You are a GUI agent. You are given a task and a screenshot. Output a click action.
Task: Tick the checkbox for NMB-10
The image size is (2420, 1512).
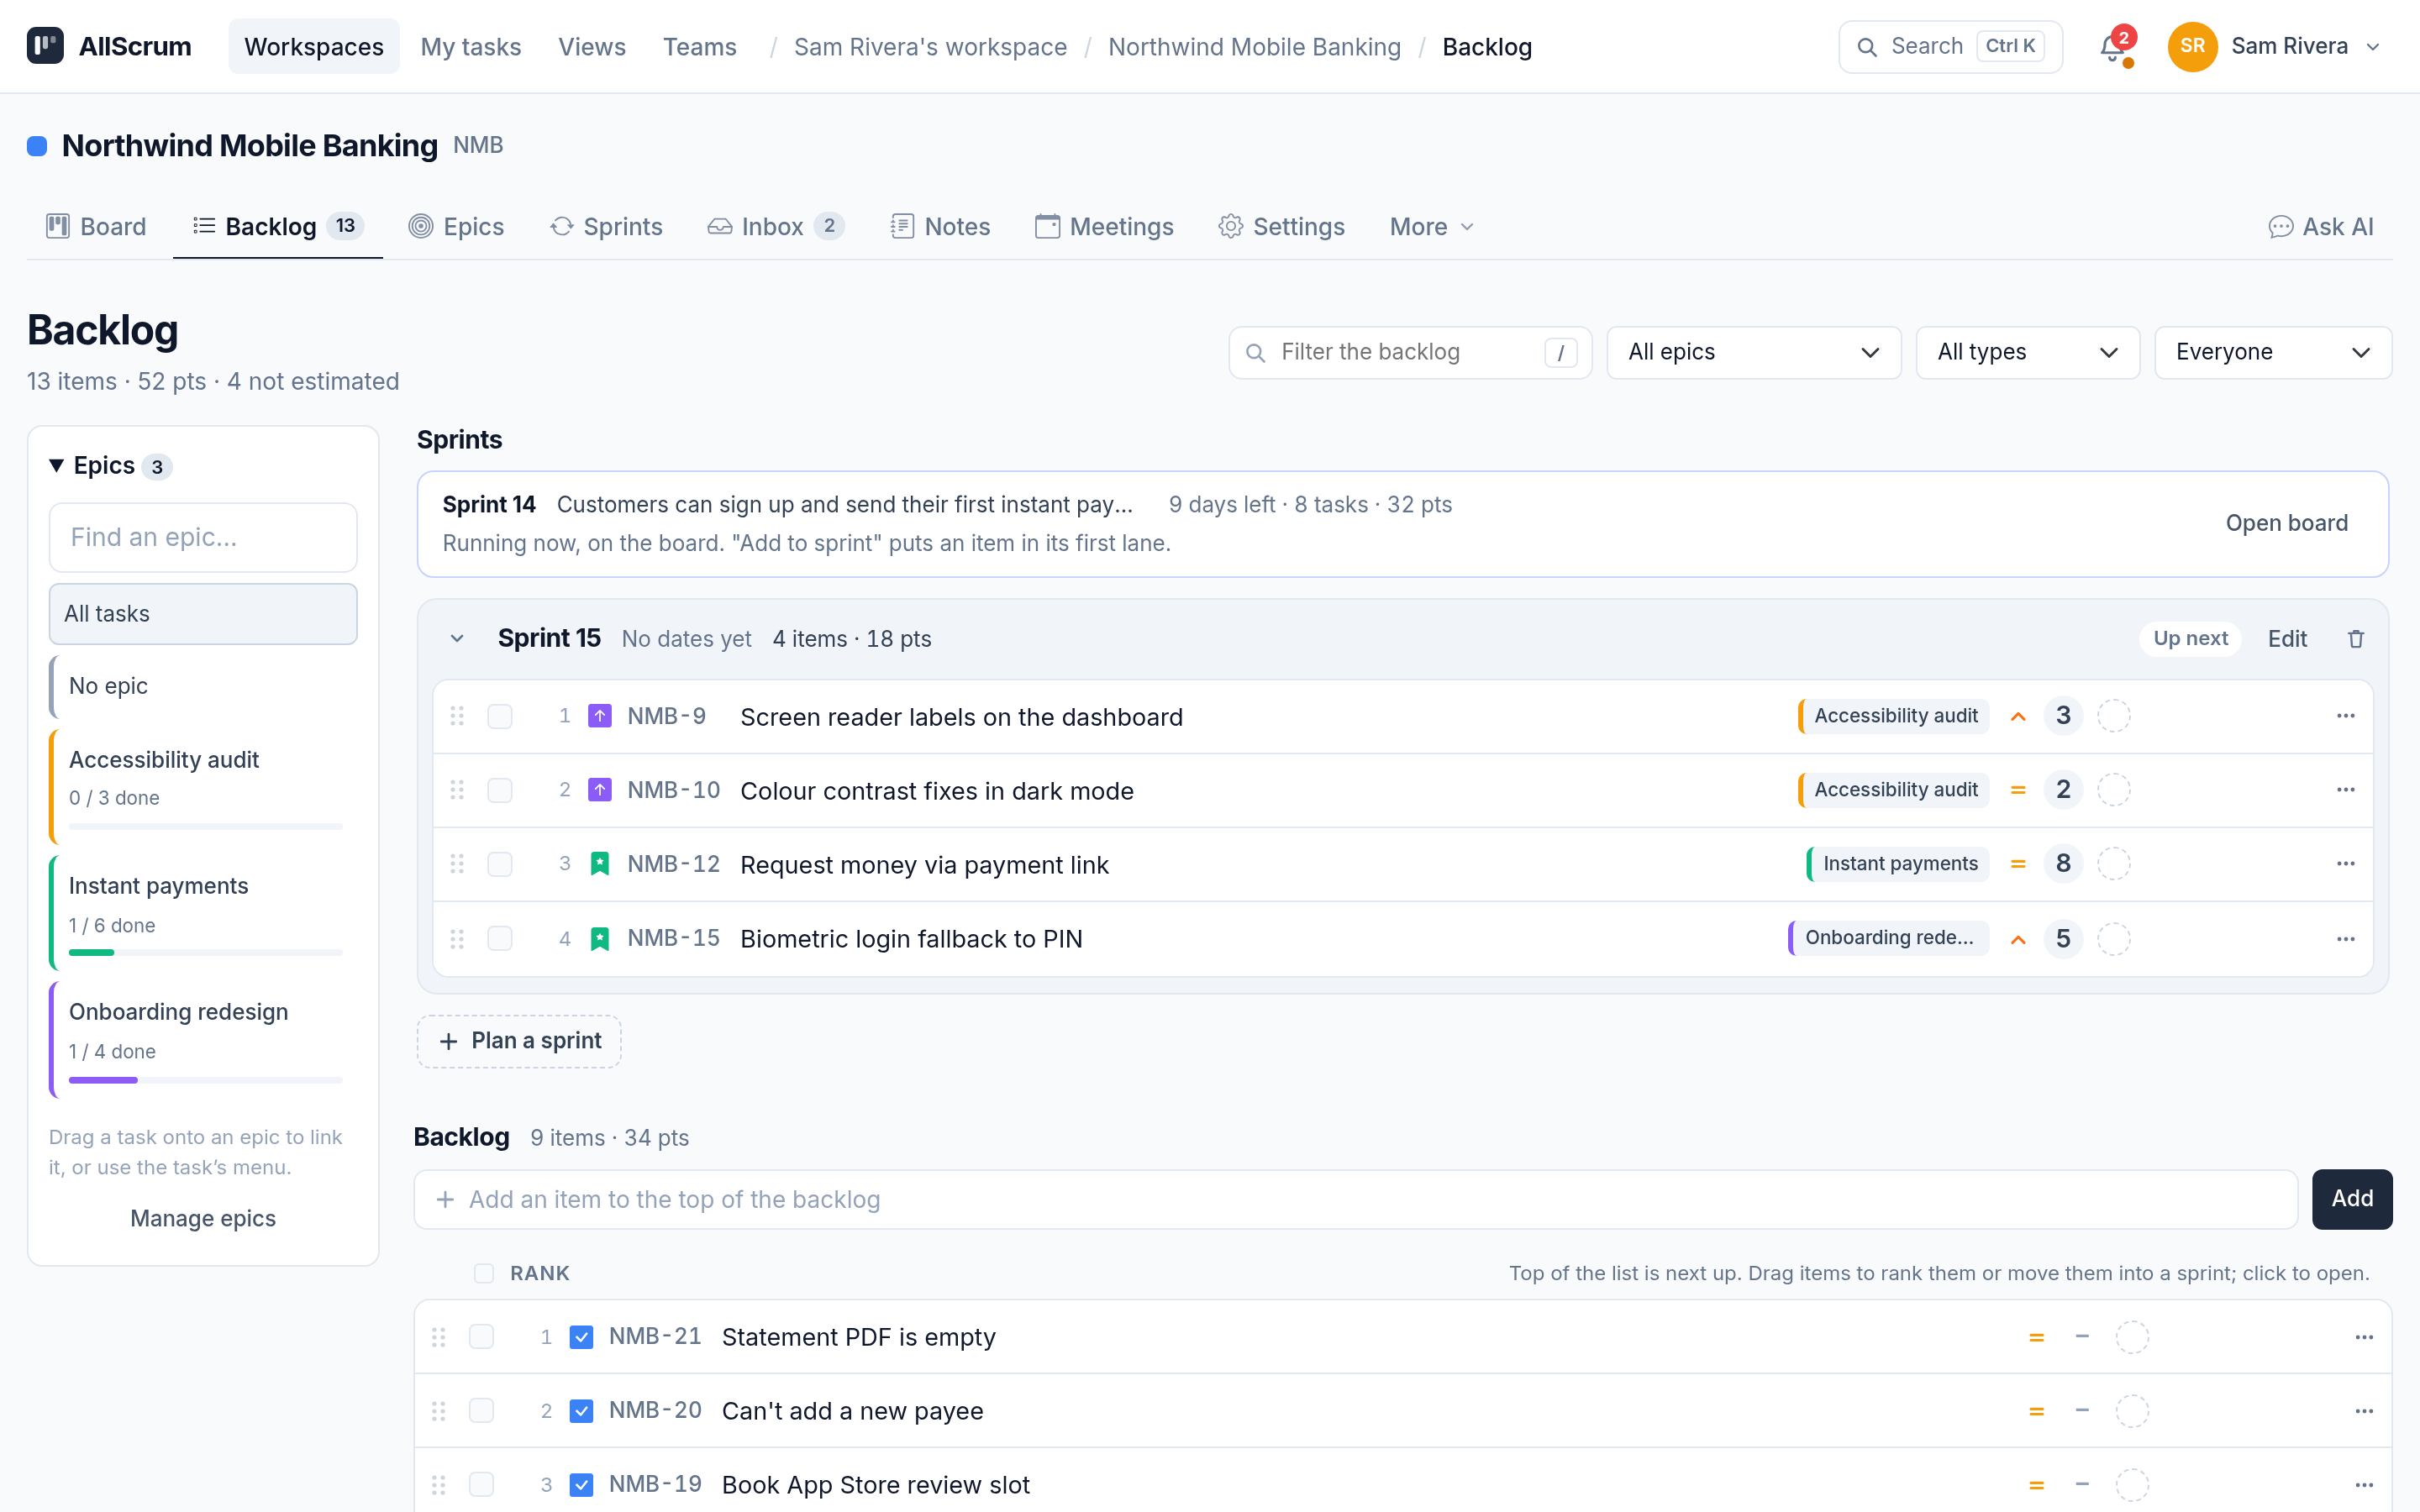(500, 790)
